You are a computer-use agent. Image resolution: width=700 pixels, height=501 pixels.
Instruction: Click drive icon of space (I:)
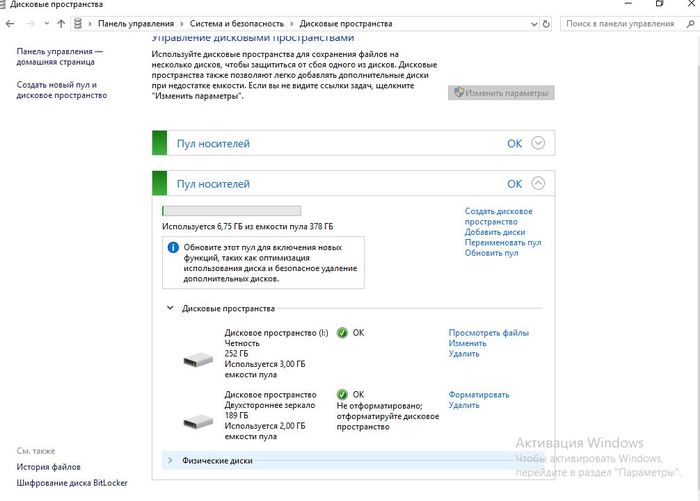pos(198,359)
